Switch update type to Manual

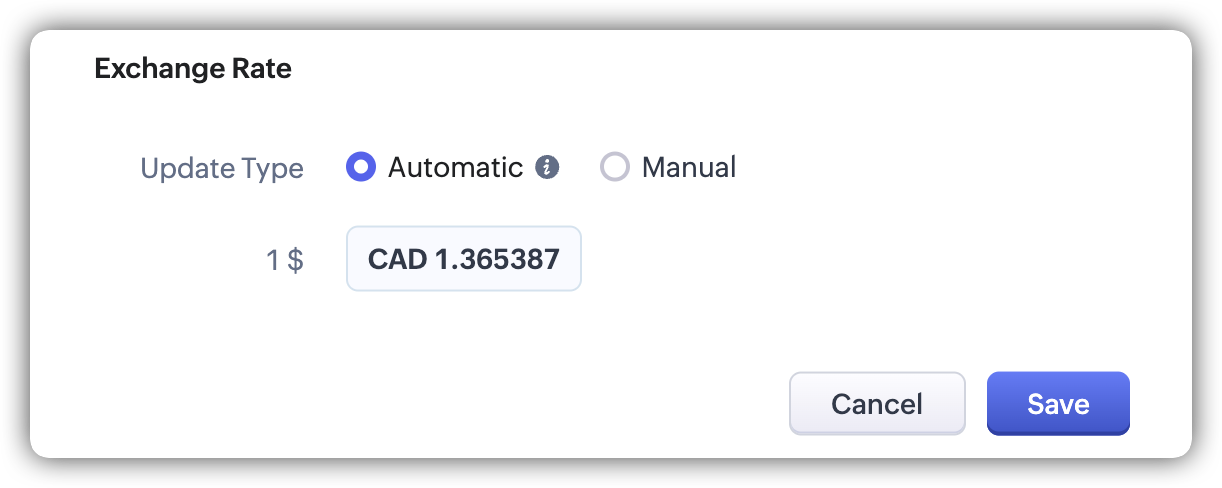tap(614, 167)
